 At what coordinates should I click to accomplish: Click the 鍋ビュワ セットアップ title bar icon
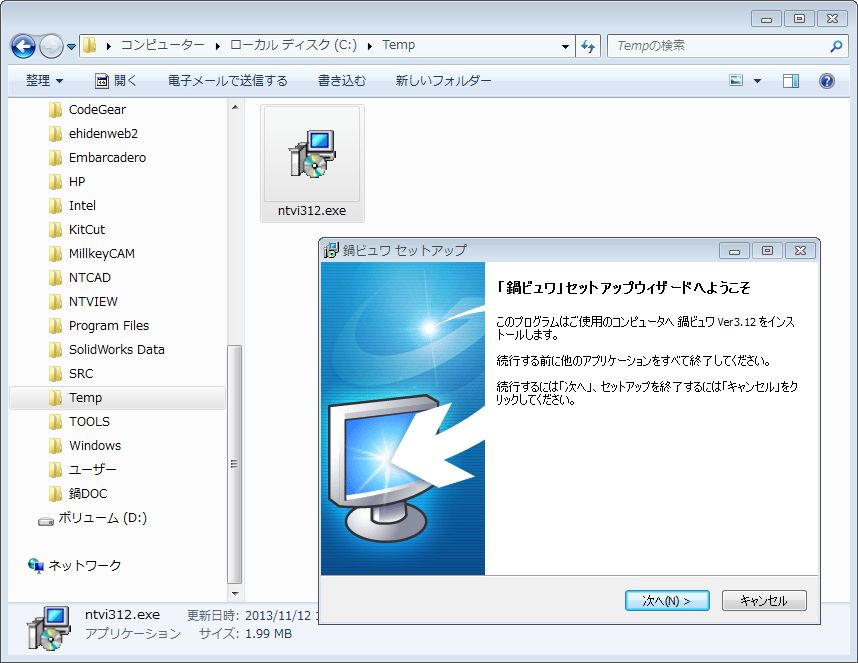tap(331, 251)
